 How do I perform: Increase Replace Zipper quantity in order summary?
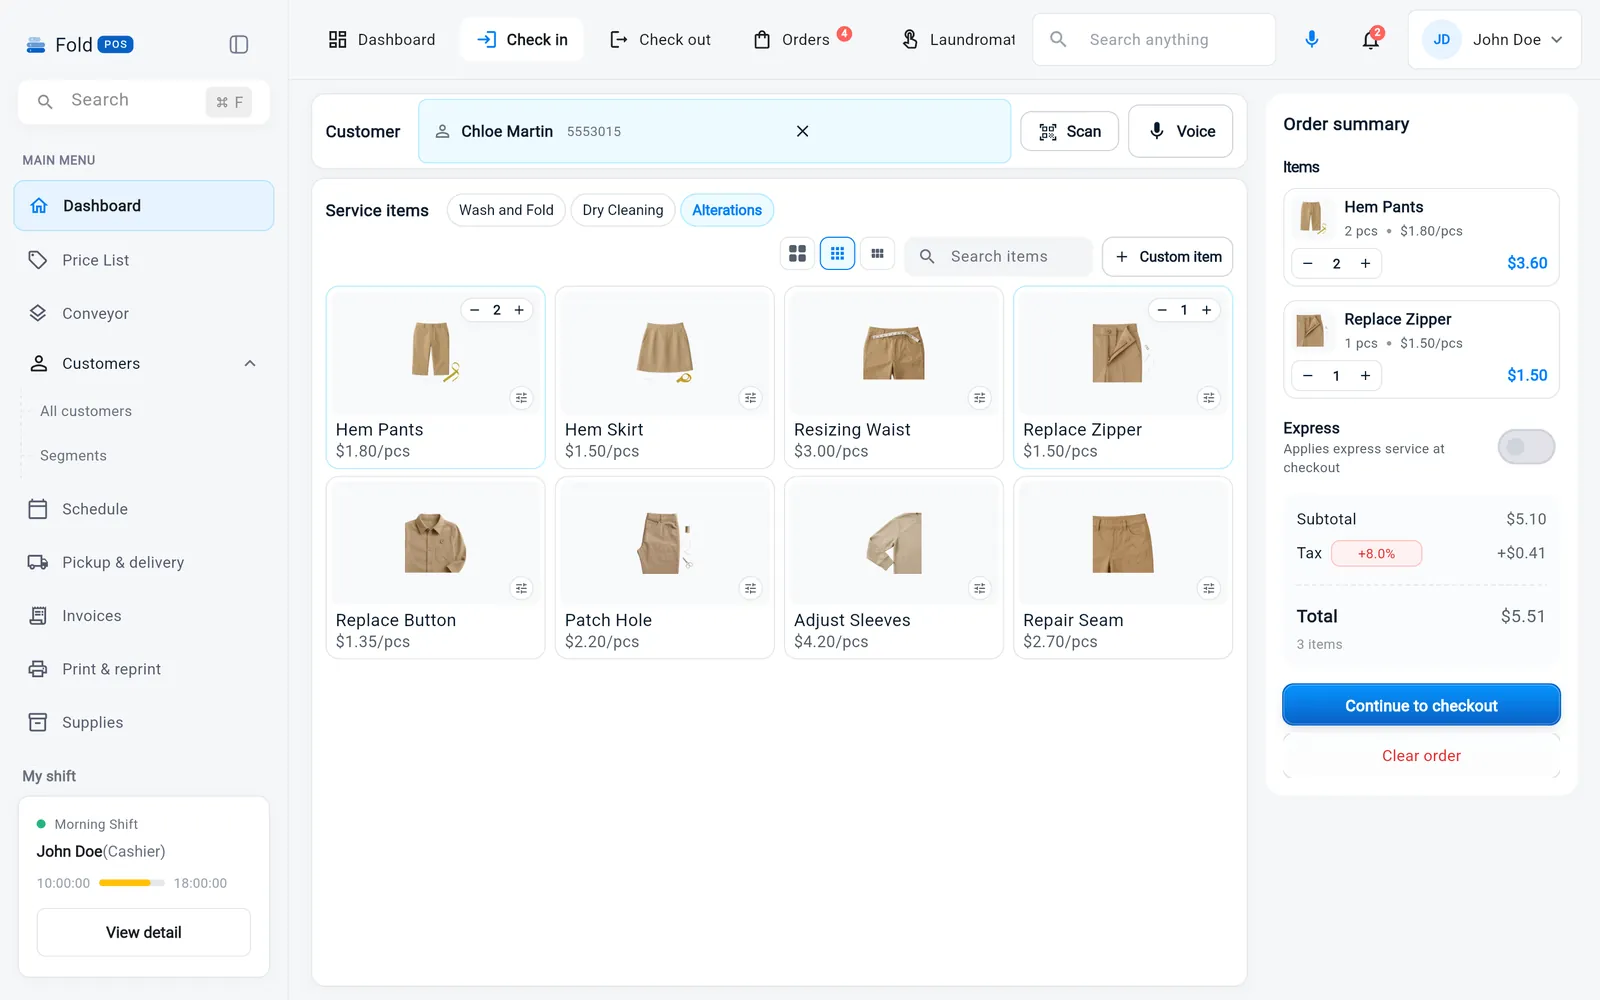[x=1365, y=375]
